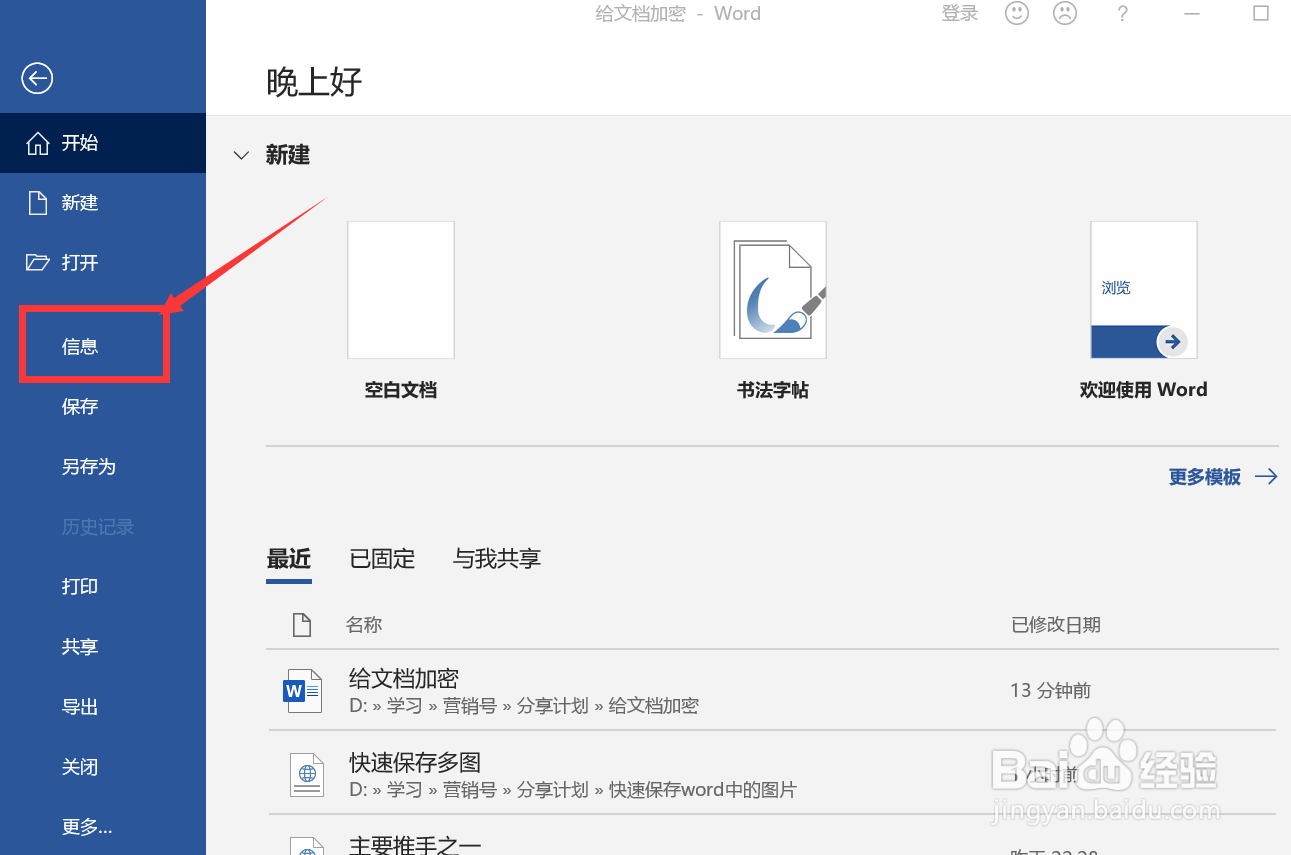The width and height of the screenshot is (1291, 855).
Task: Click the path under 快速保存多图
Action: [x=573, y=790]
